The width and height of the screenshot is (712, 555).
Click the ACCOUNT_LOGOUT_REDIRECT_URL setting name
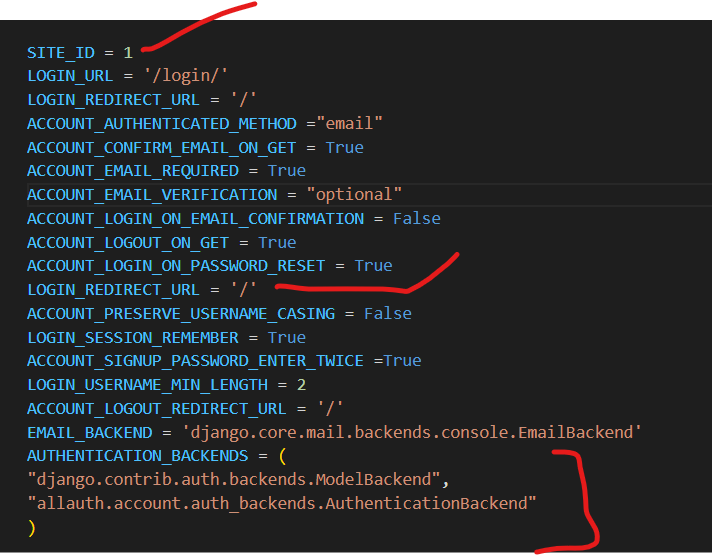157,409
